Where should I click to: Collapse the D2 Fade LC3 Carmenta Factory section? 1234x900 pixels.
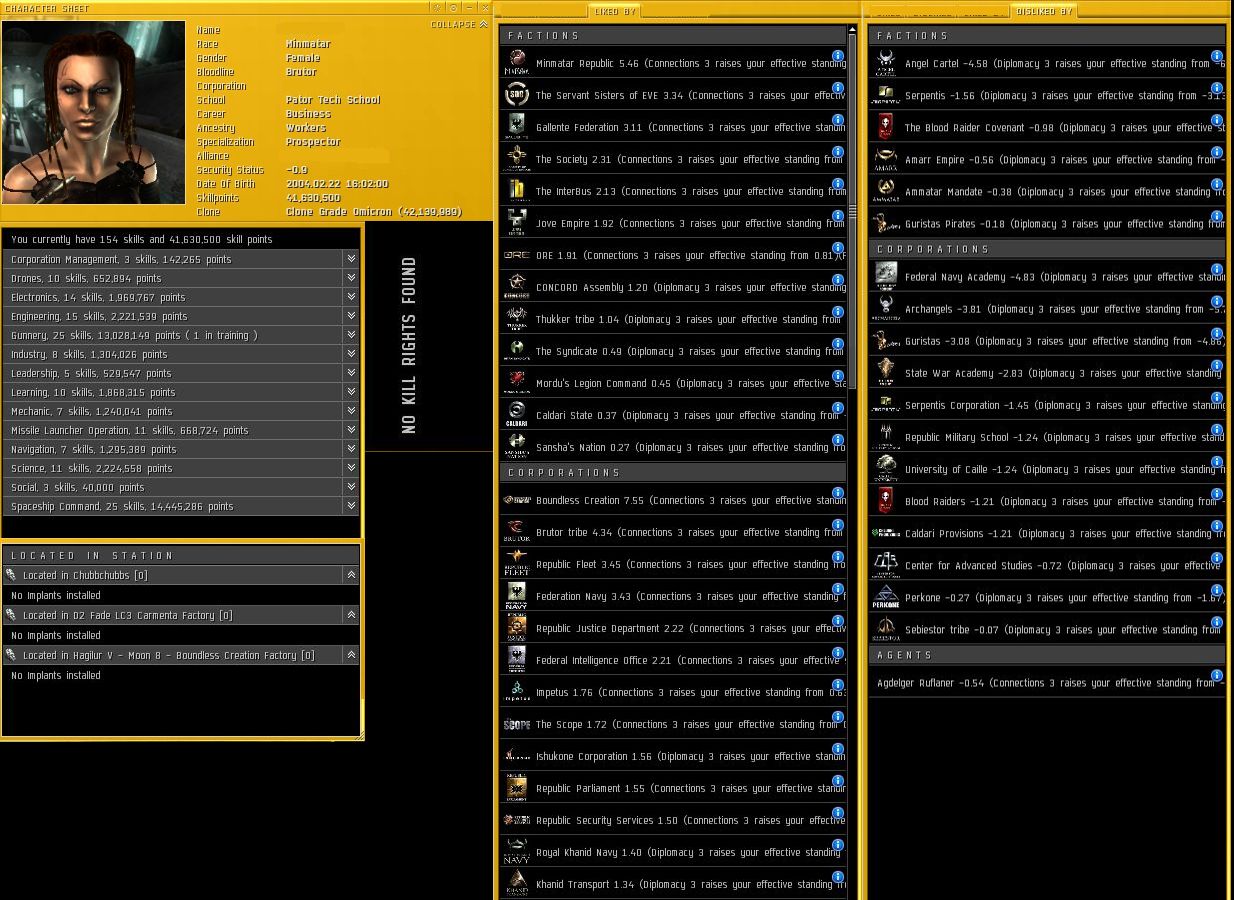click(351, 615)
